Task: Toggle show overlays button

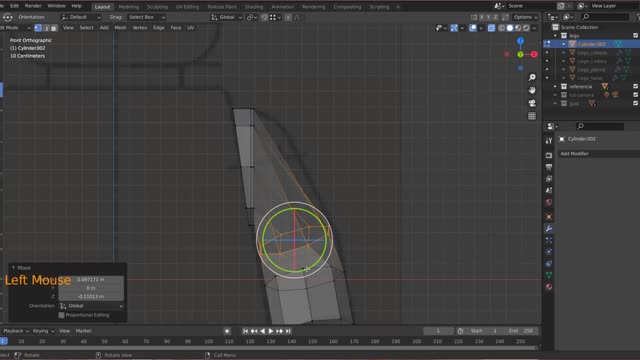Action: click(x=473, y=28)
